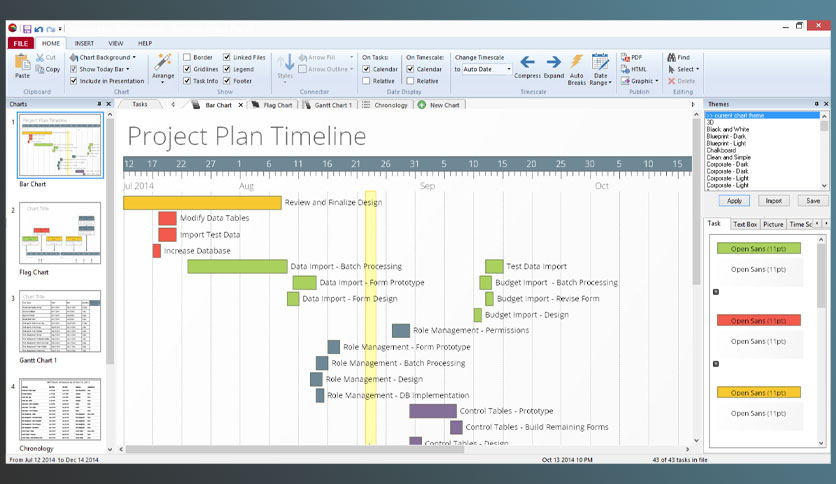
Task: Click the Find binoculars icon
Action: tap(672, 57)
